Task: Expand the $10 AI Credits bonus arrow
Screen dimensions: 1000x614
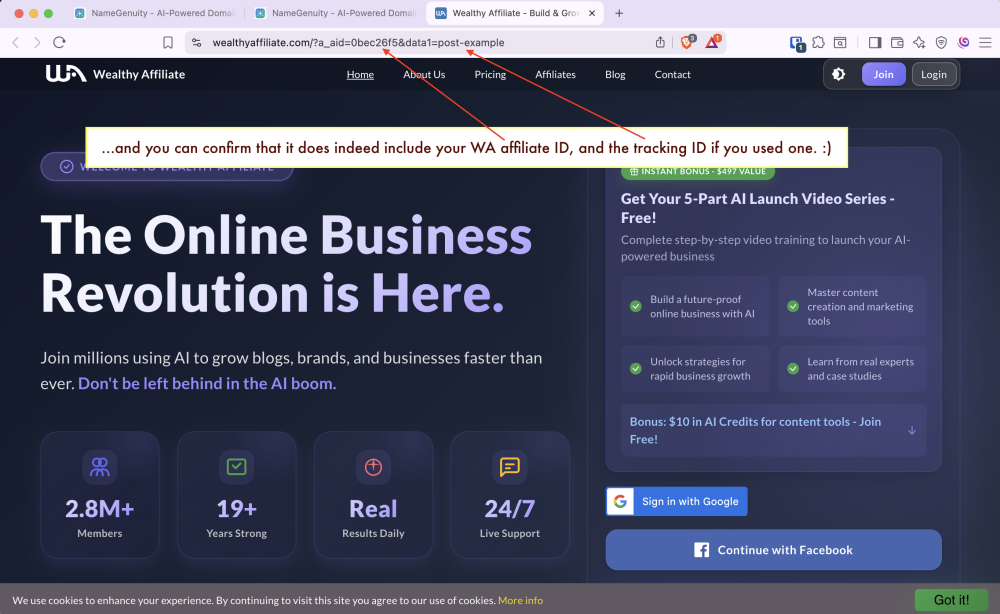Action: pos(911,430)
